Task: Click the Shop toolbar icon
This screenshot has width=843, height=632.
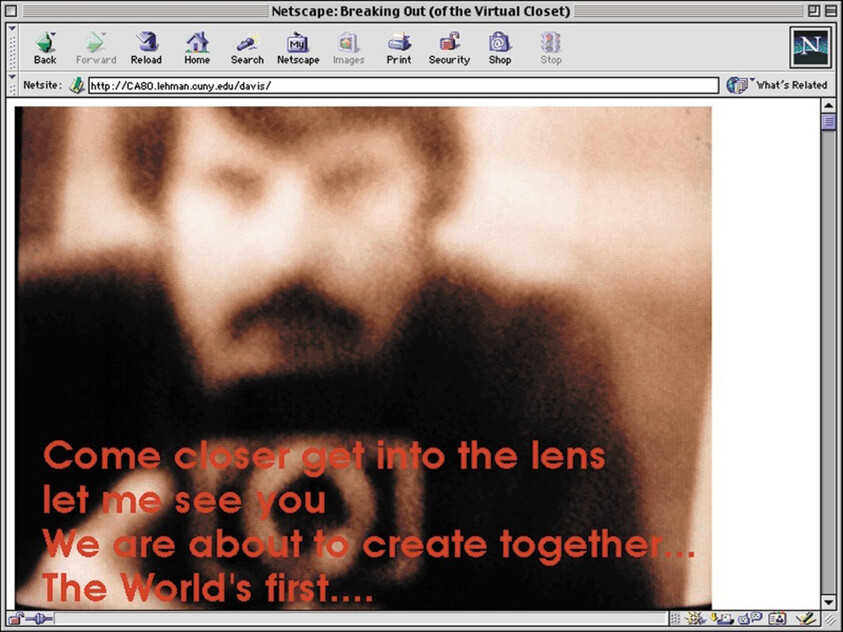Action: (x=499, y=44)
